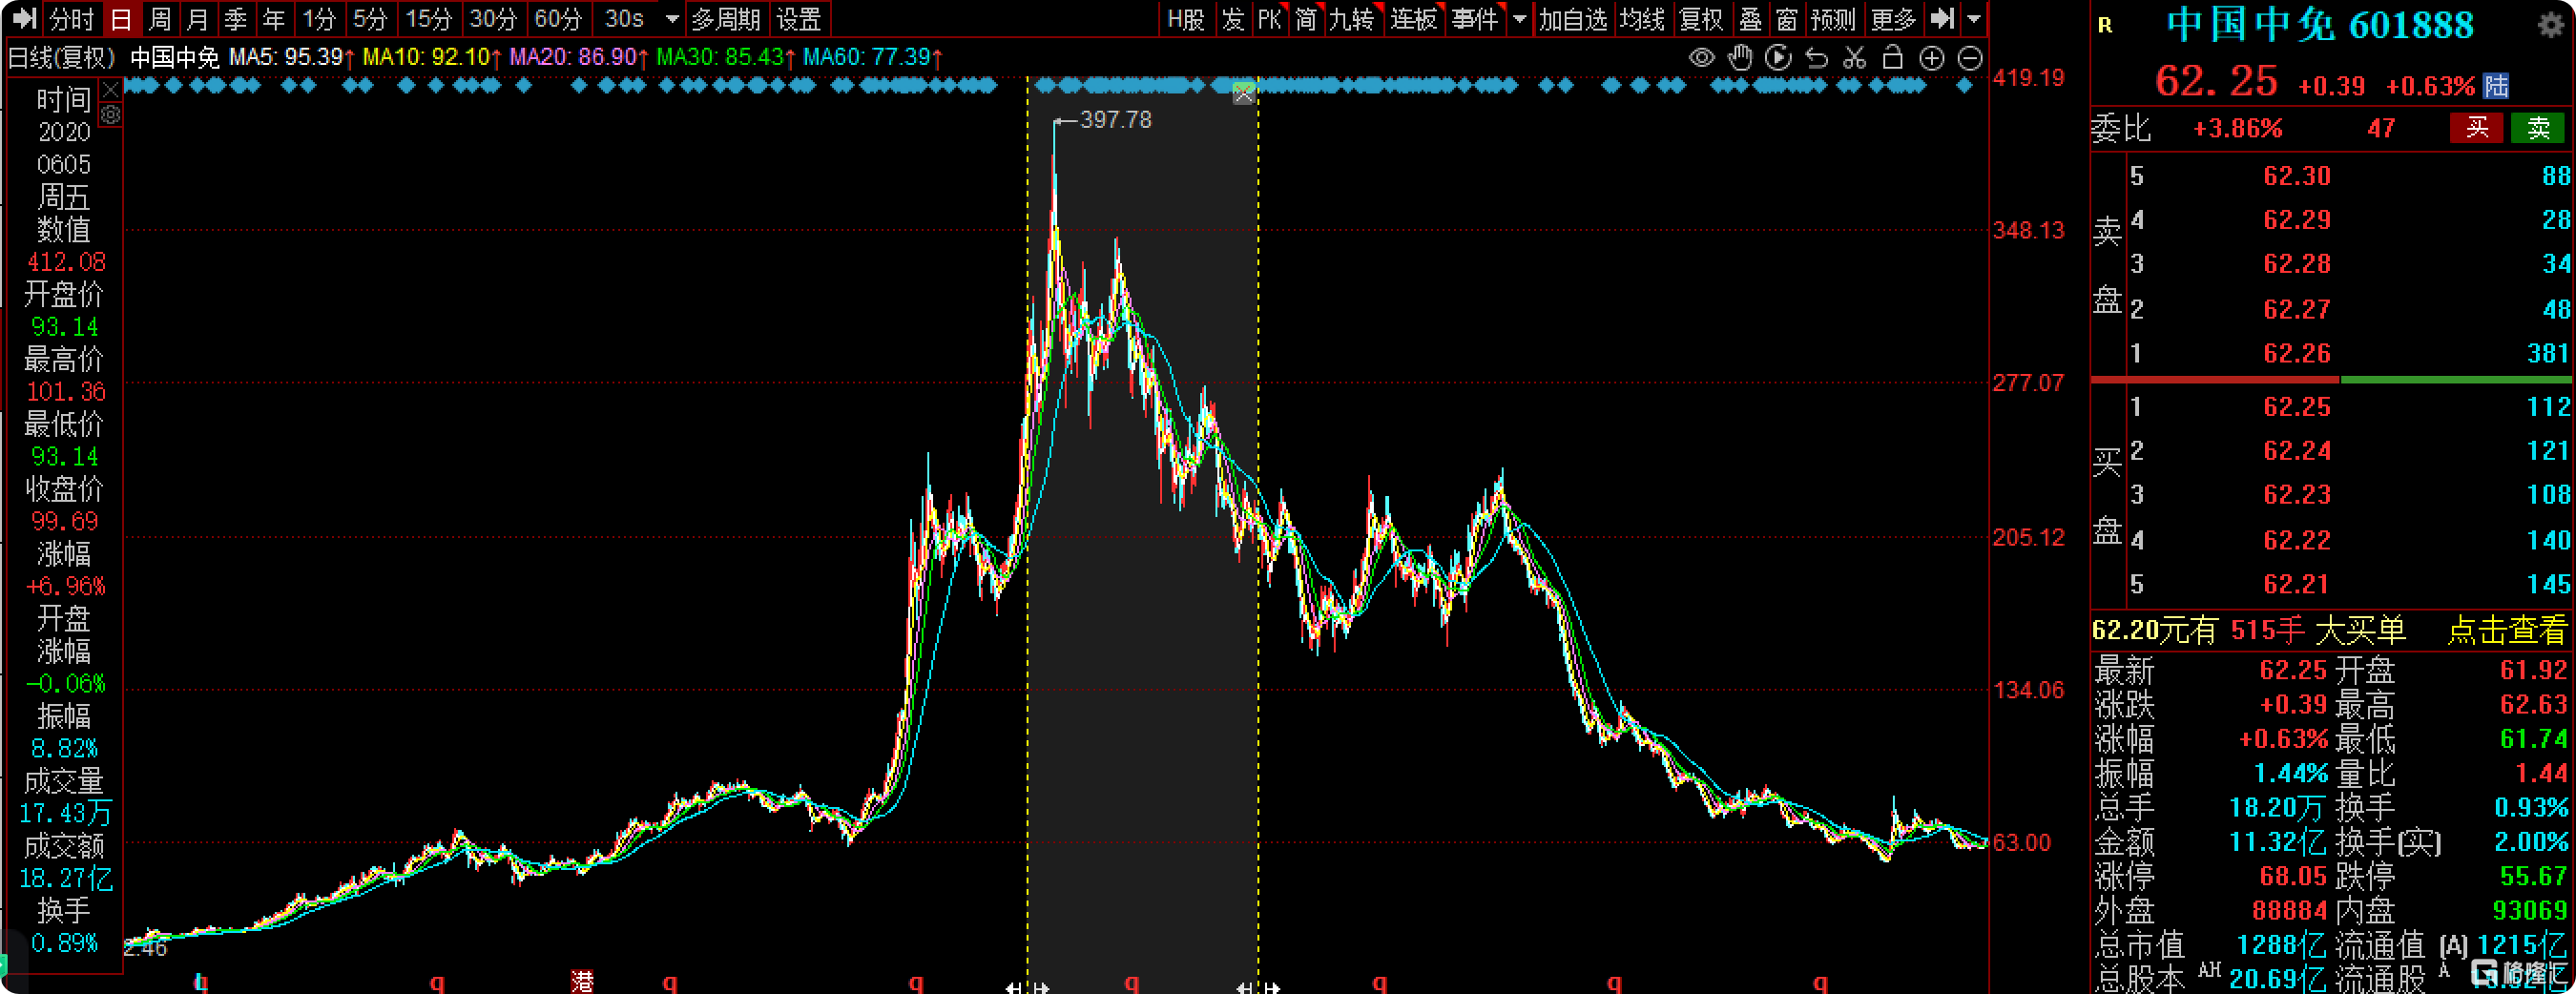
Task: Expand the far-right toolbar dropdown arrow
Action: (x=1973, y=19)
